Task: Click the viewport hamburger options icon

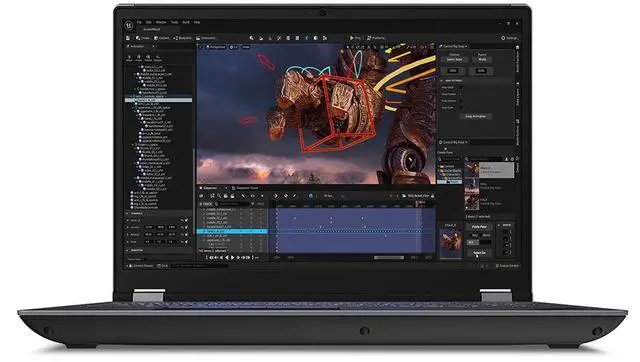Action: [201, 47]
